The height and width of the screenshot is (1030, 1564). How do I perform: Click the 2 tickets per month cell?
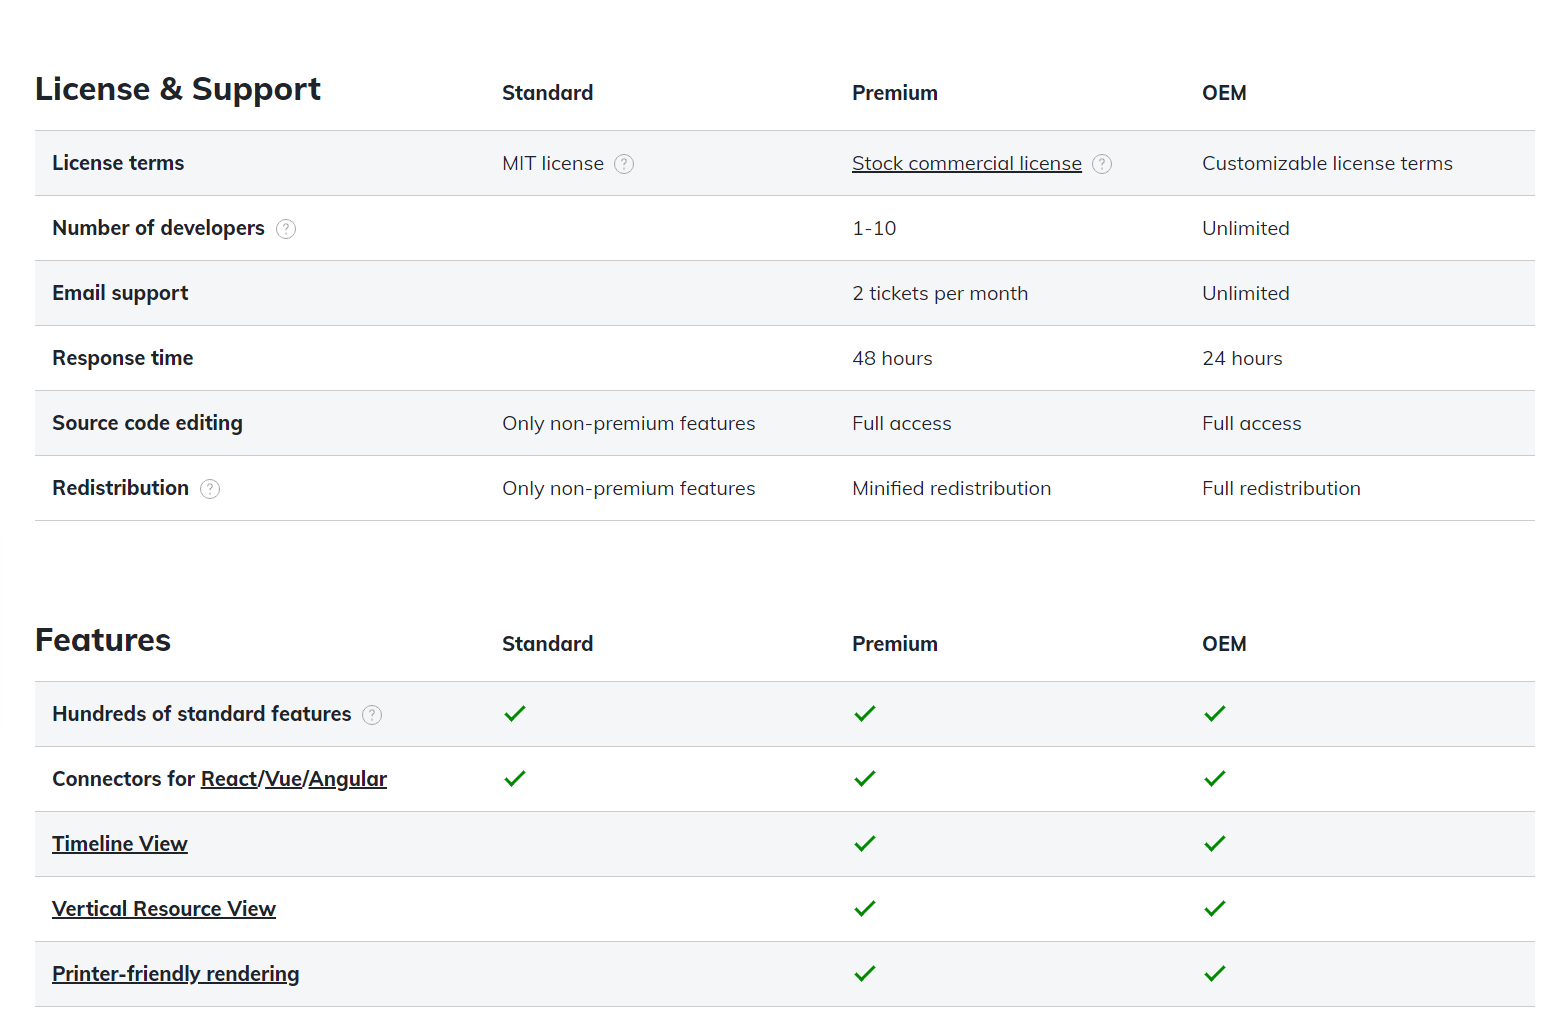pos(940,294)
